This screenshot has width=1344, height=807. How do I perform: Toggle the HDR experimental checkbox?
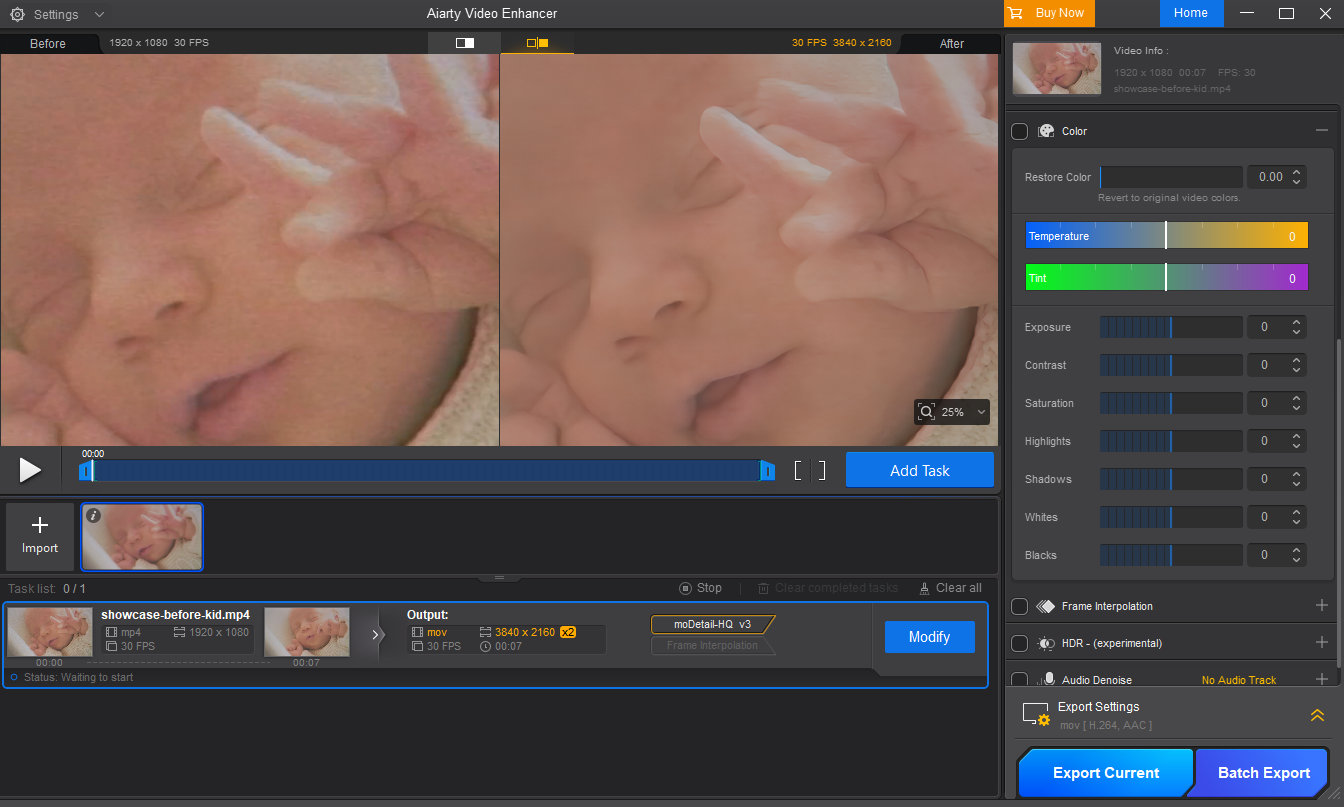tap(1019, 643)
